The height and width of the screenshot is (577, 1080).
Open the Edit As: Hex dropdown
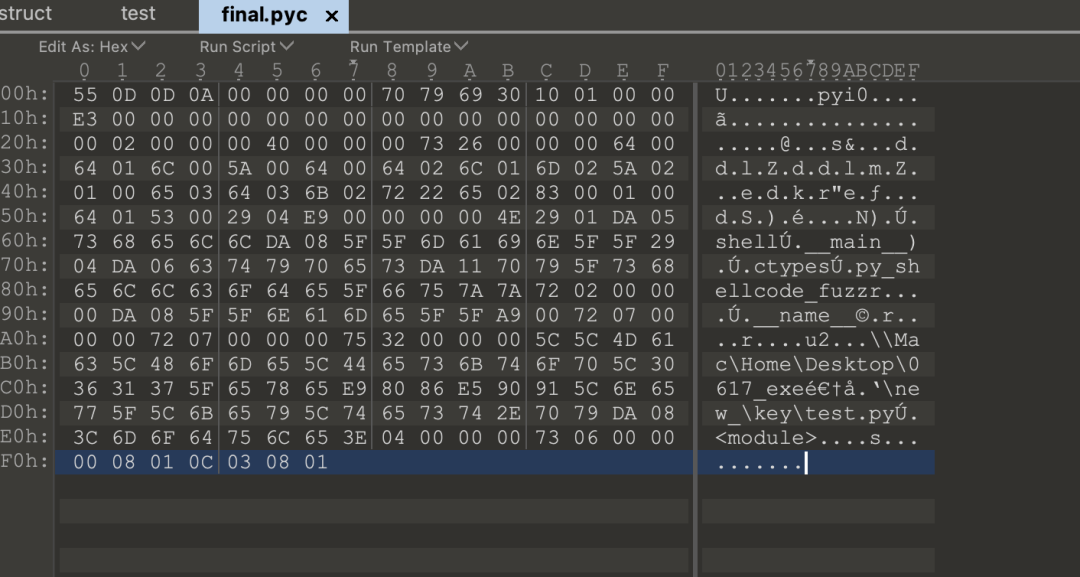92,47
